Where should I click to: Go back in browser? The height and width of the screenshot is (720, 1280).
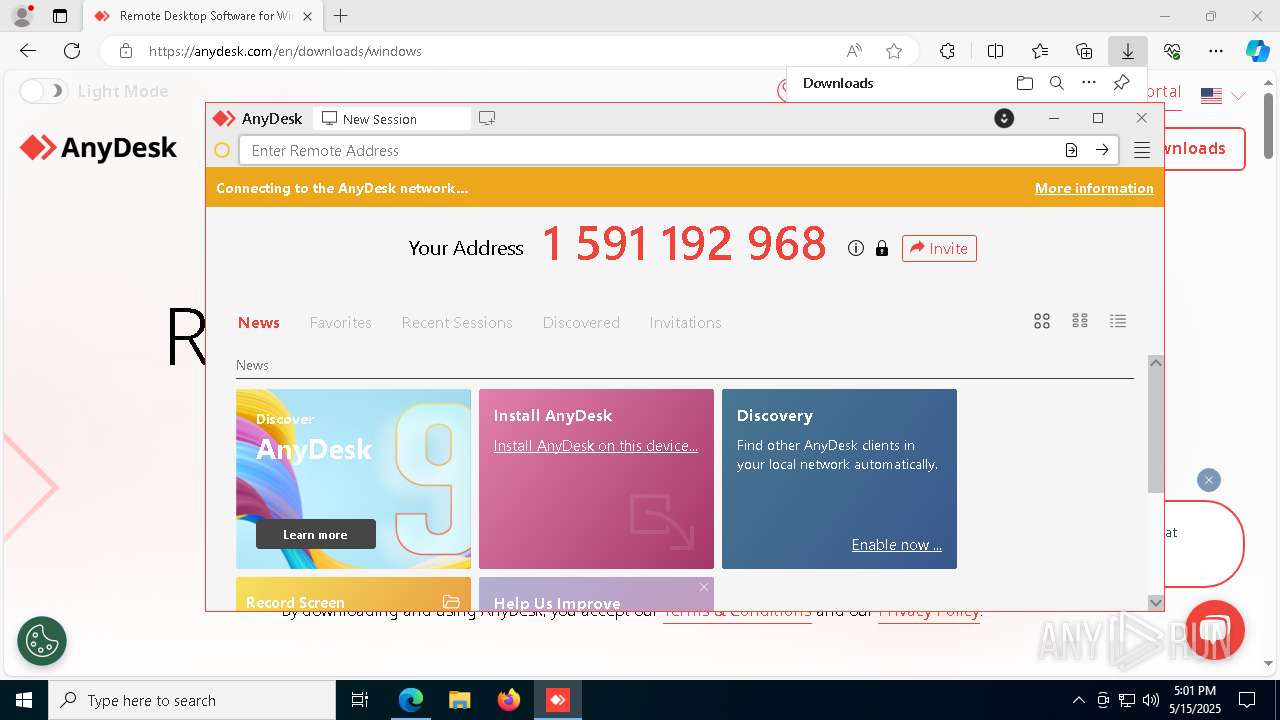click(x=28, y=51)
